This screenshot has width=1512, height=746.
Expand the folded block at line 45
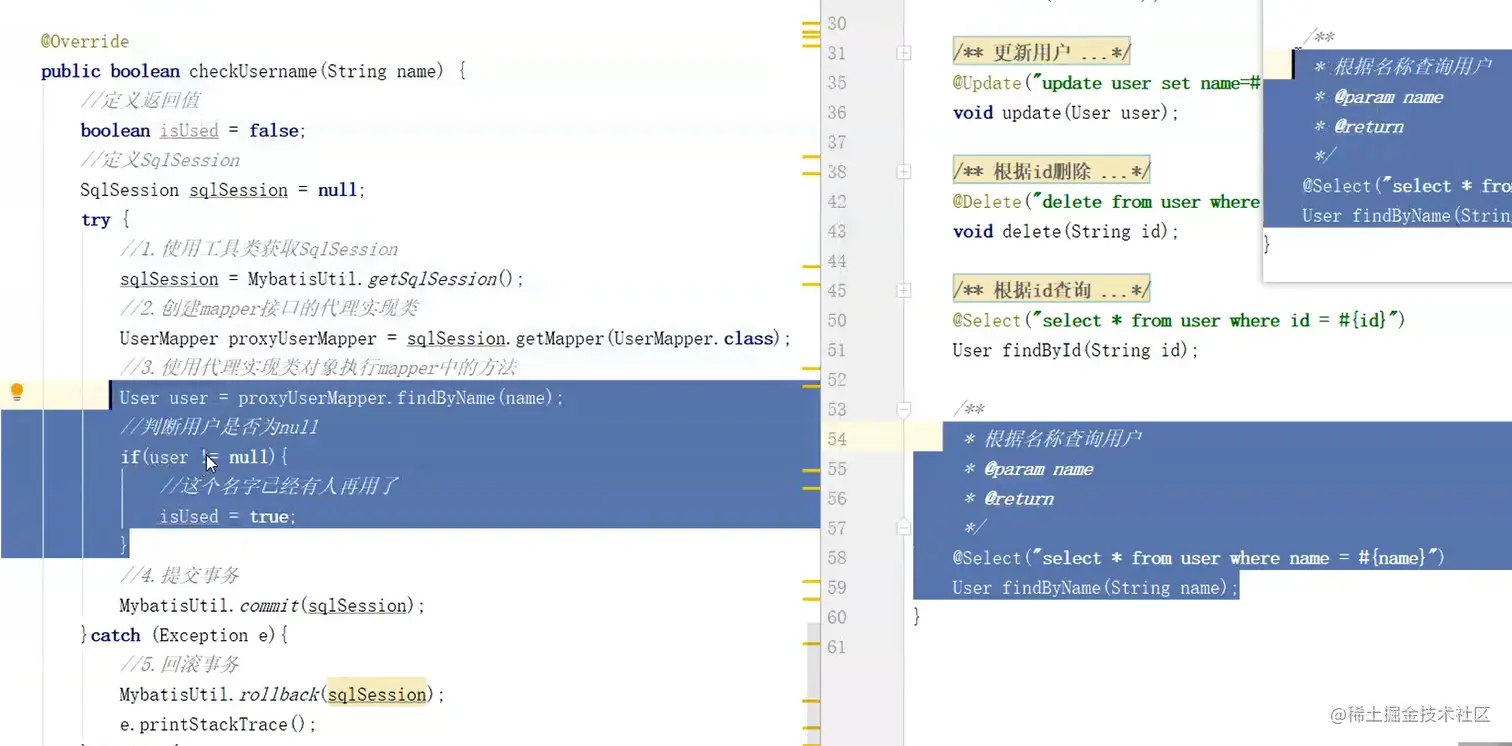point(904,291)
